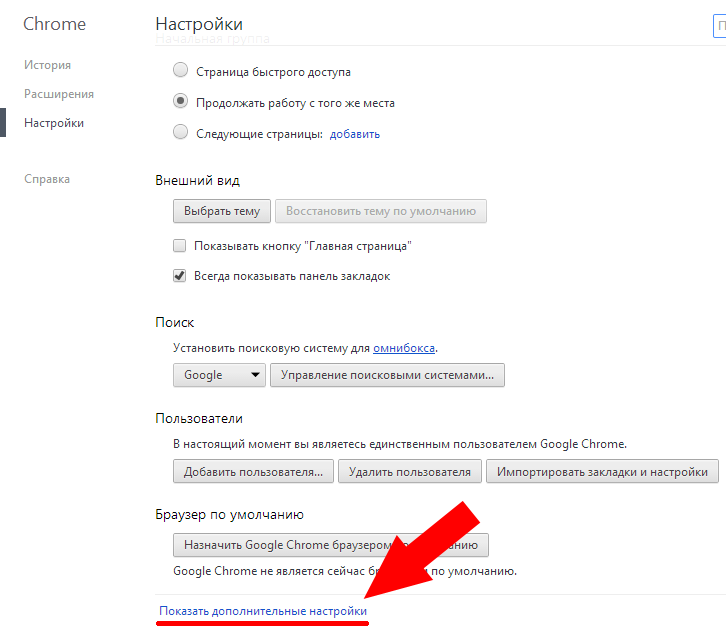Click the "Внешний вид" section heading
Viewport: 726px width, 642px height.
197,181
